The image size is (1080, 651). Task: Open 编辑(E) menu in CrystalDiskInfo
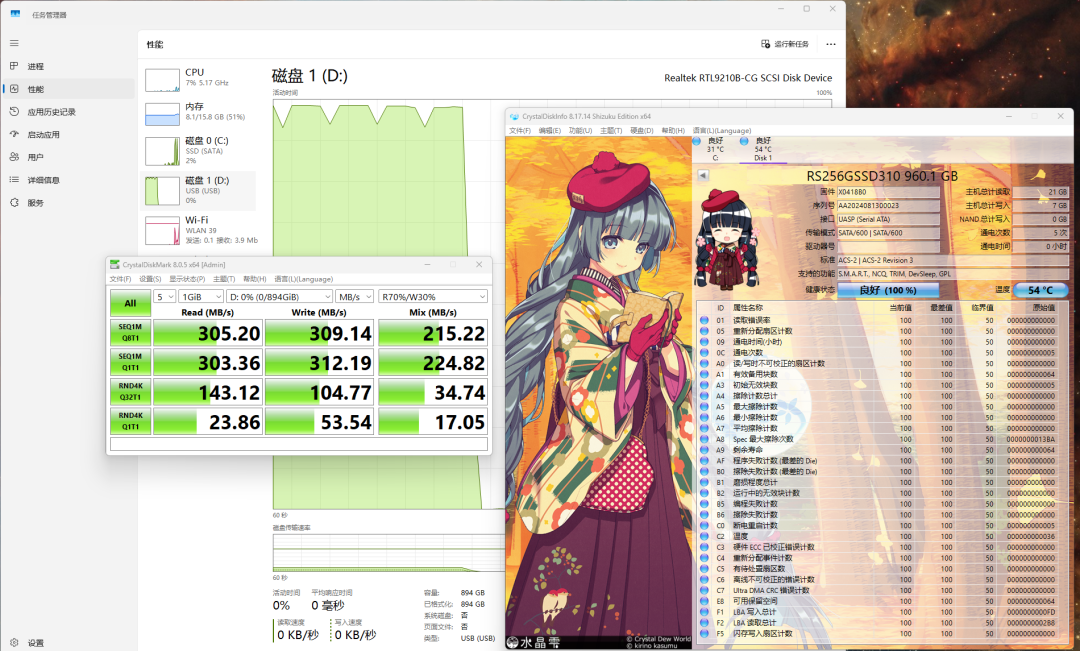550,130
